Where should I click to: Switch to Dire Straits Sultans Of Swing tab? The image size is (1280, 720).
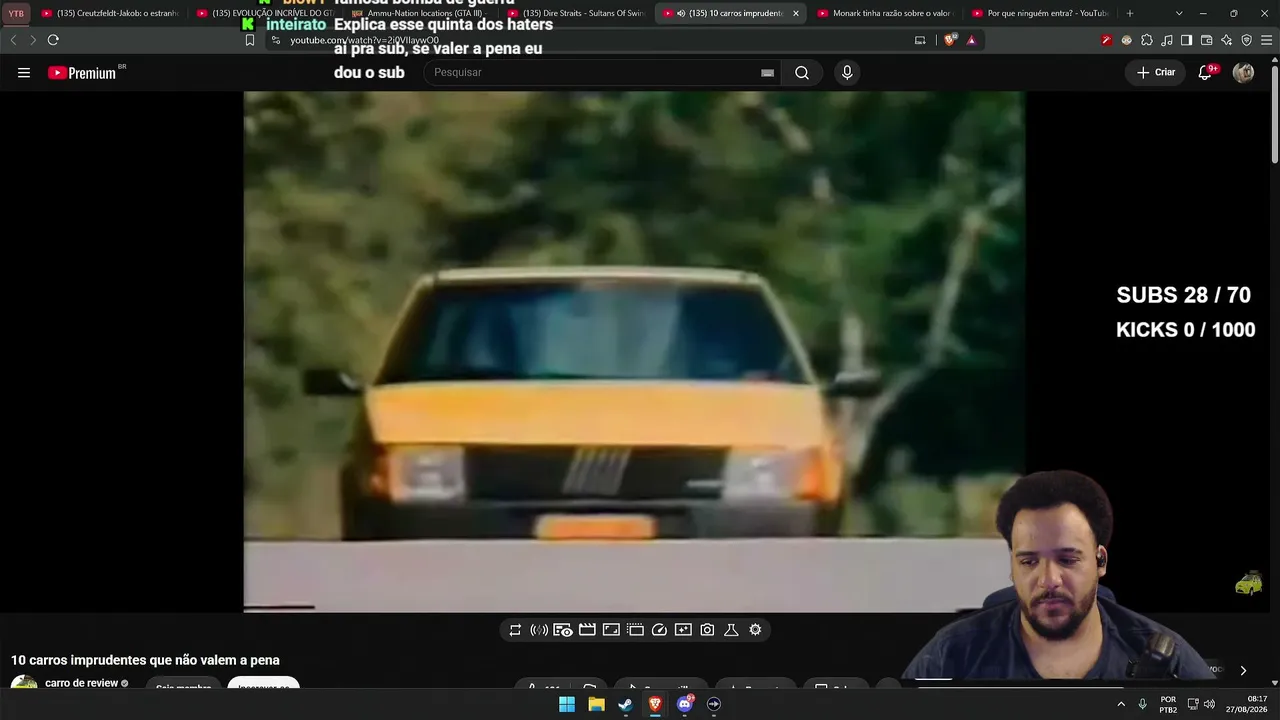577,13
